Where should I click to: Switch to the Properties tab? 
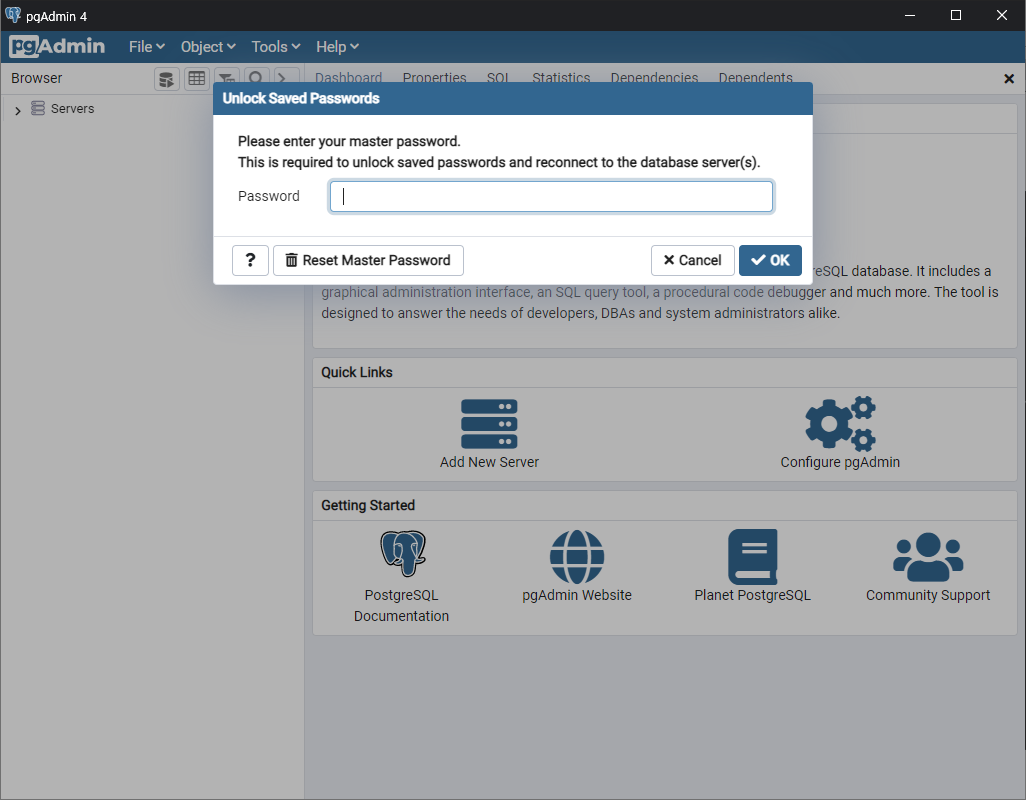pos(434,77)
